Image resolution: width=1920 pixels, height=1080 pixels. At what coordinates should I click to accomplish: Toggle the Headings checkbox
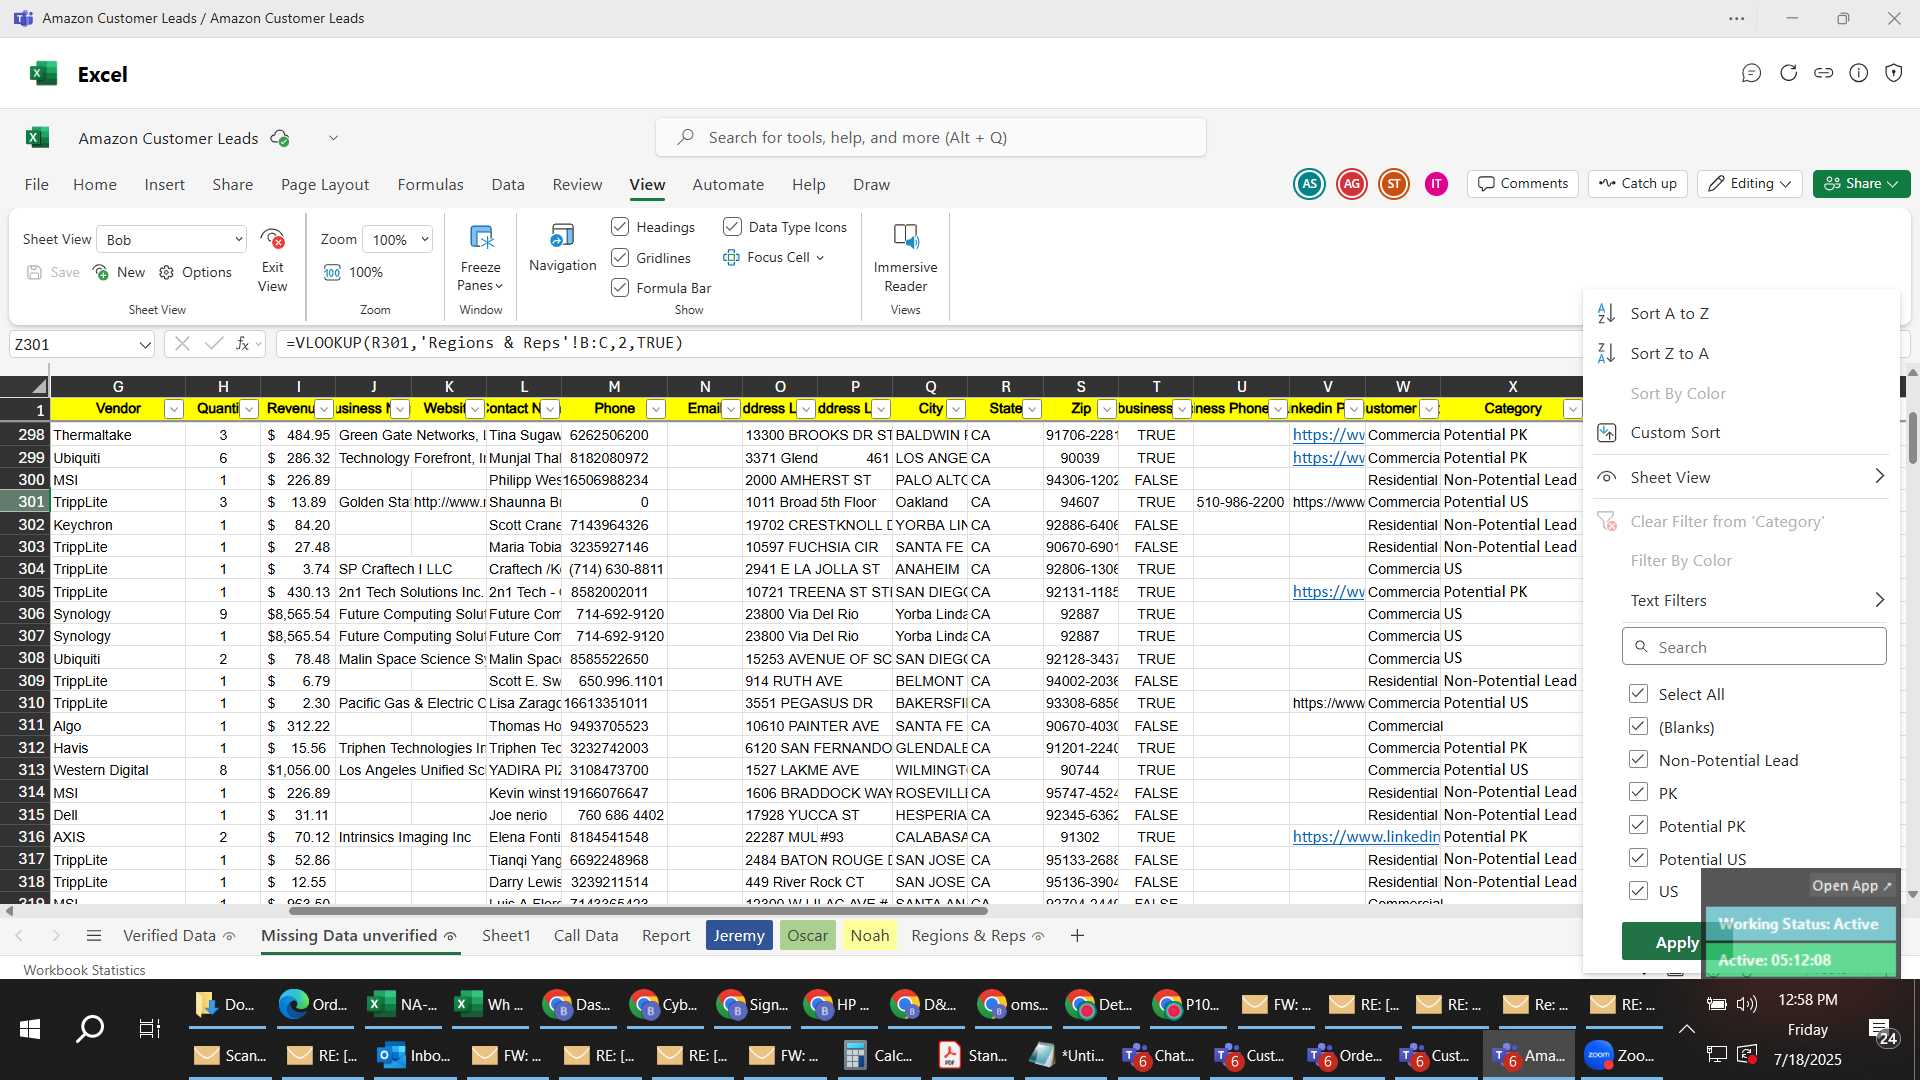pyautogui.click(x=620, y=227)
